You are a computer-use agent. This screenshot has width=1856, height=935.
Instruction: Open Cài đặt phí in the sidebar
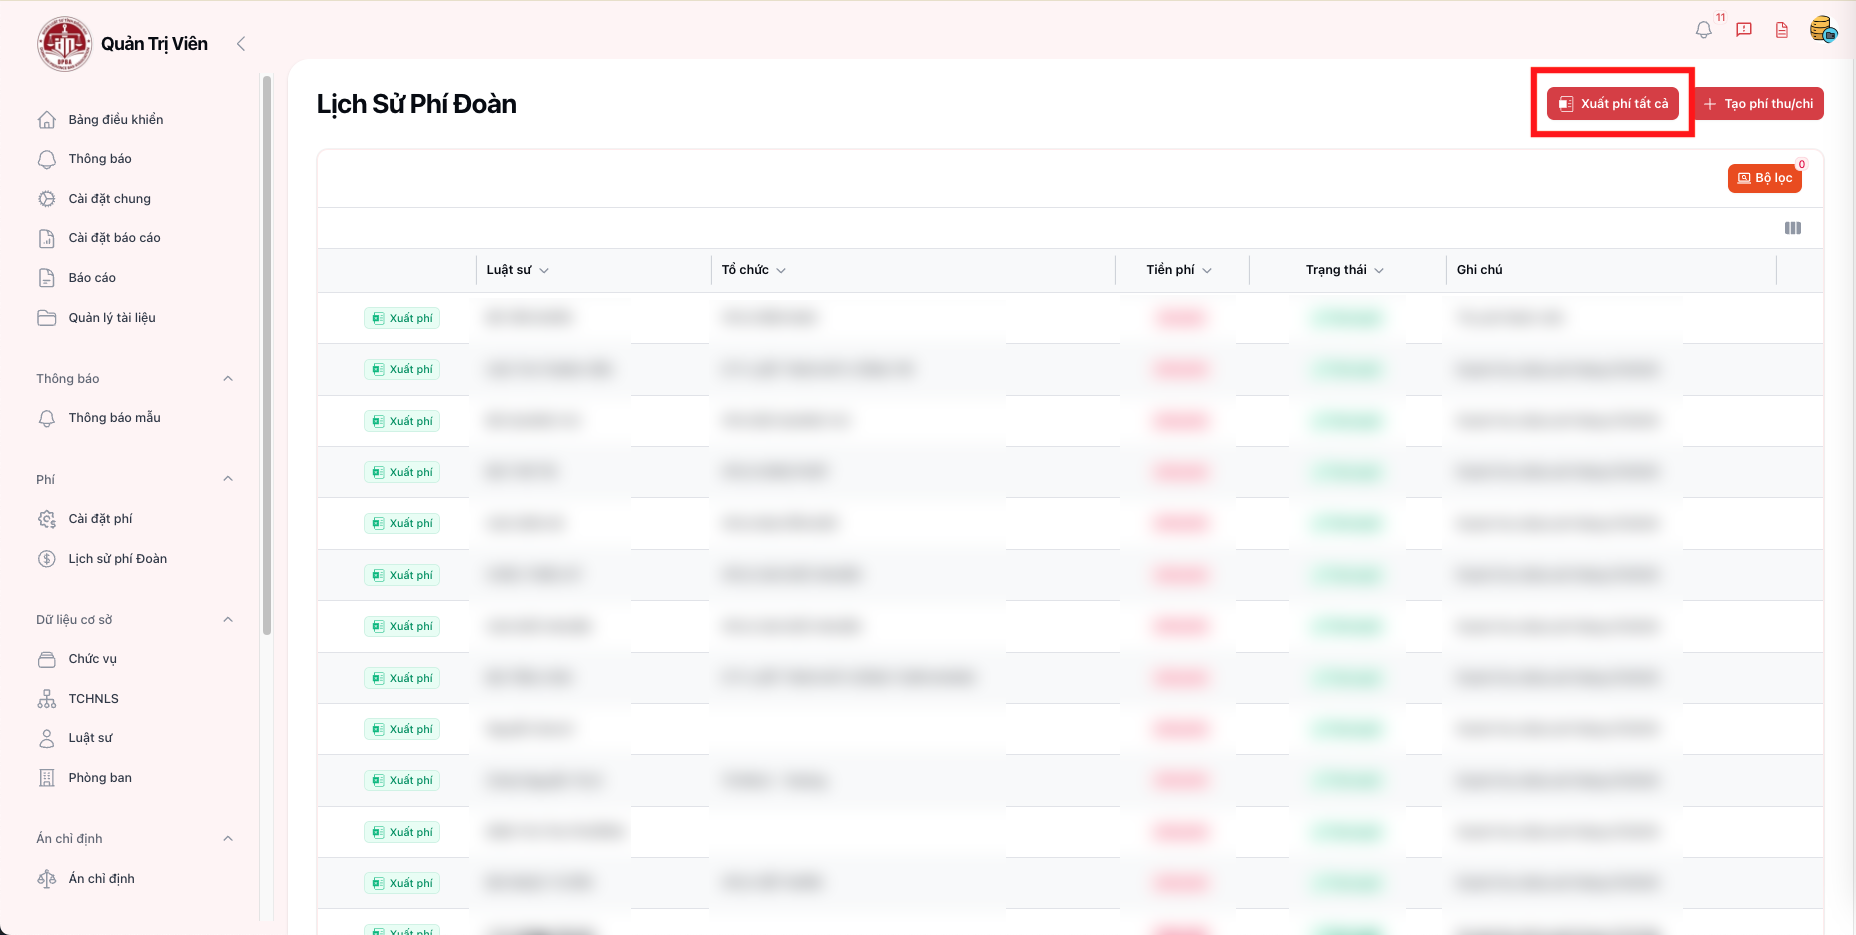[x=100, y=519]
